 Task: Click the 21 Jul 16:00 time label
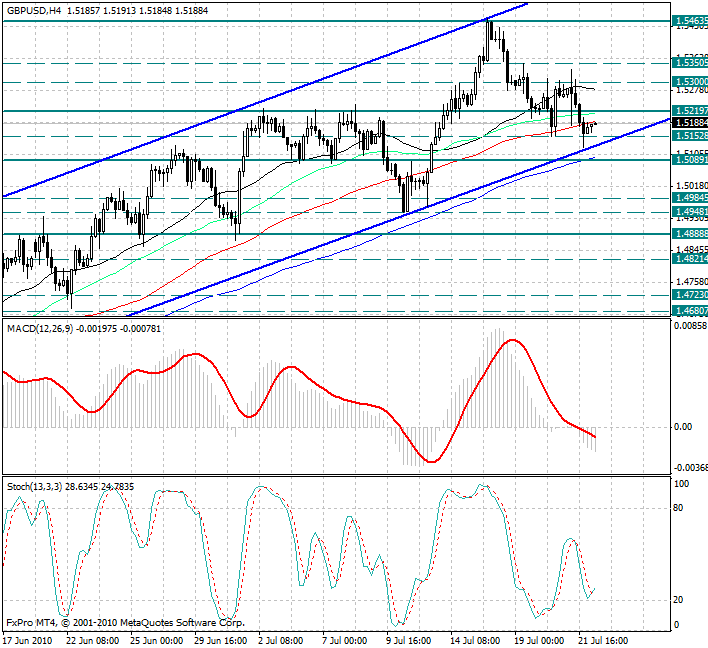pyautogui.click(x=603, y=641)
